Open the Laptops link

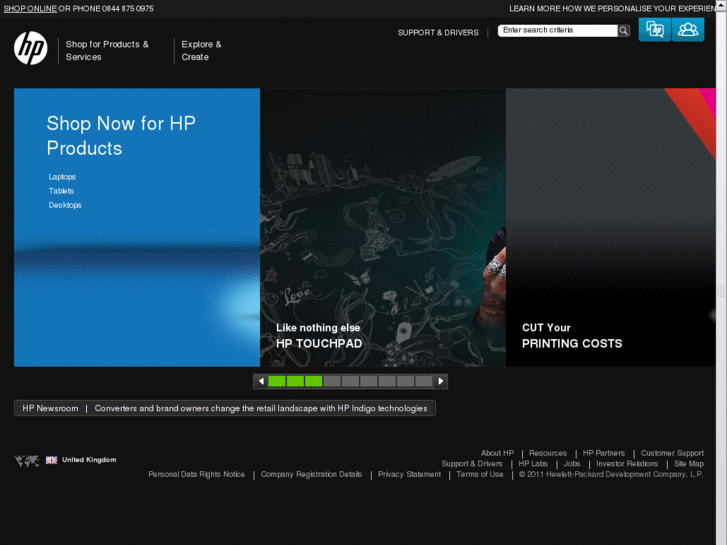pos(62,177)
